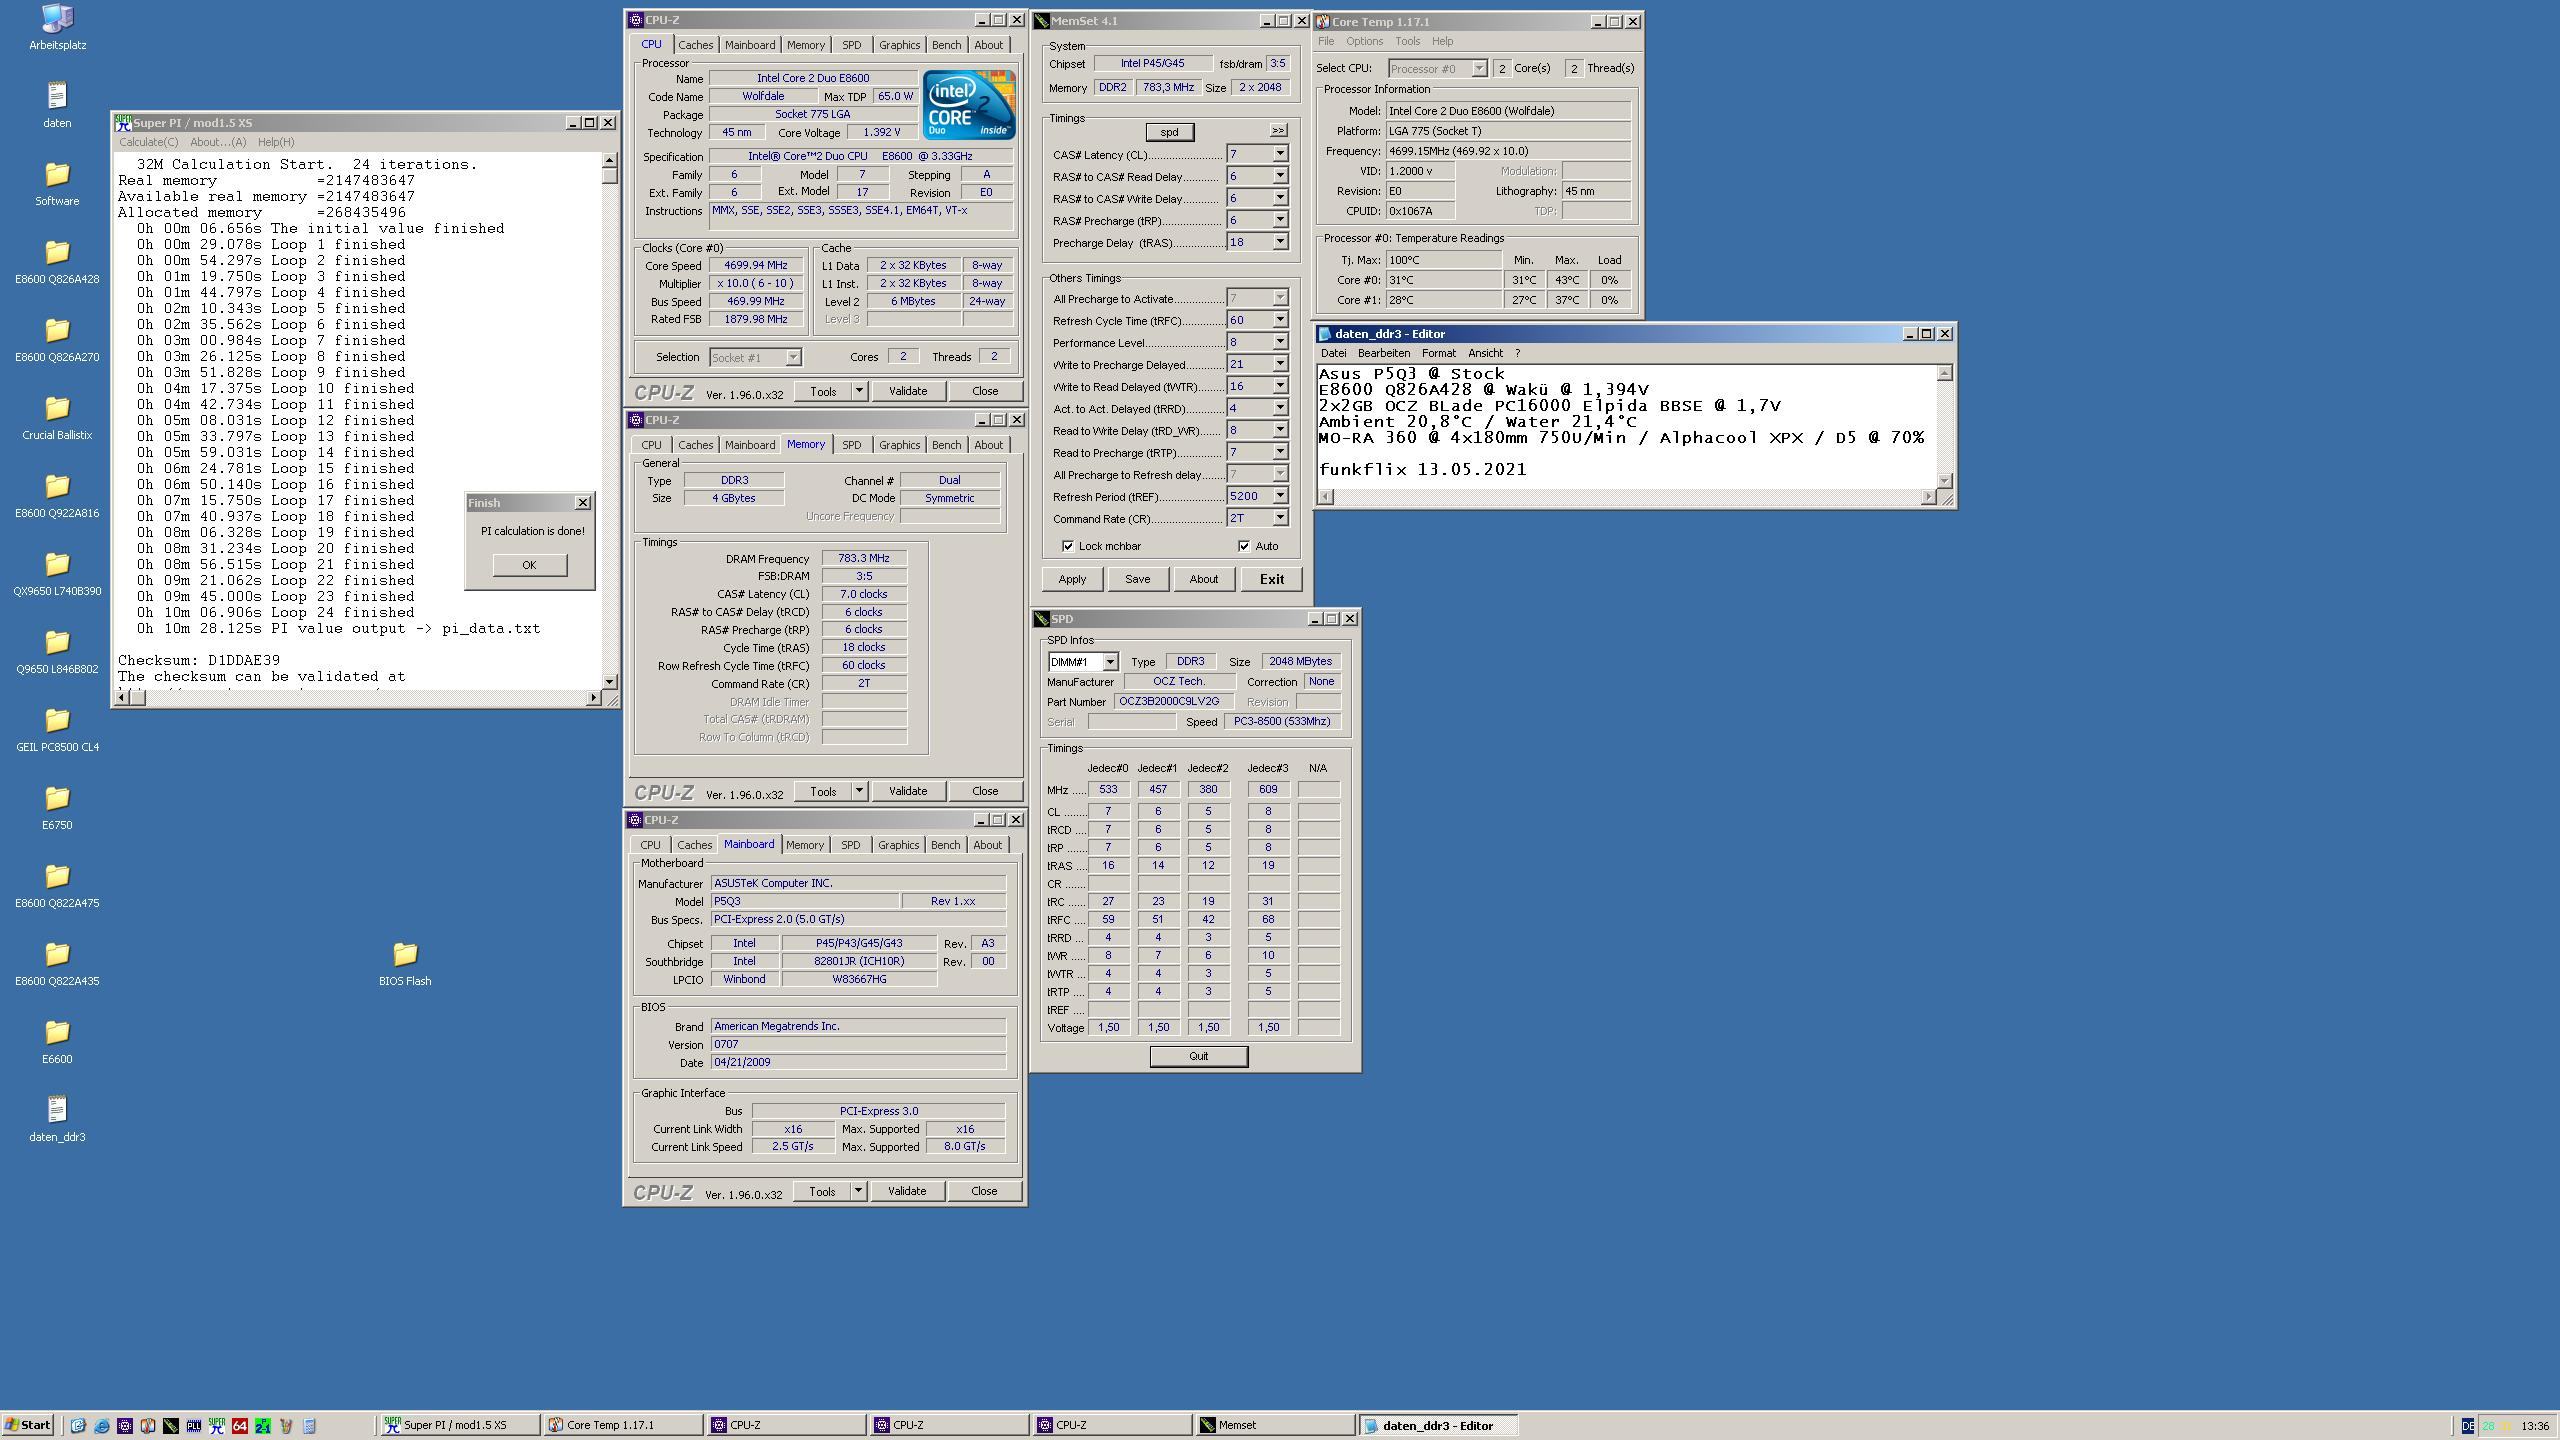Open the daten text file icon
This screenshot has height=1440, width=2560.
57,105
